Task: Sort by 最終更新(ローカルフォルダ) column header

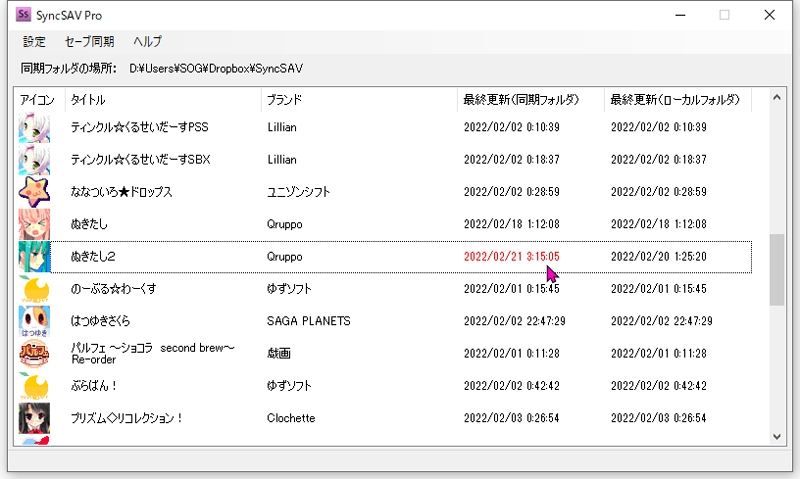Action: pyautogui.click(x=677, y=100)
